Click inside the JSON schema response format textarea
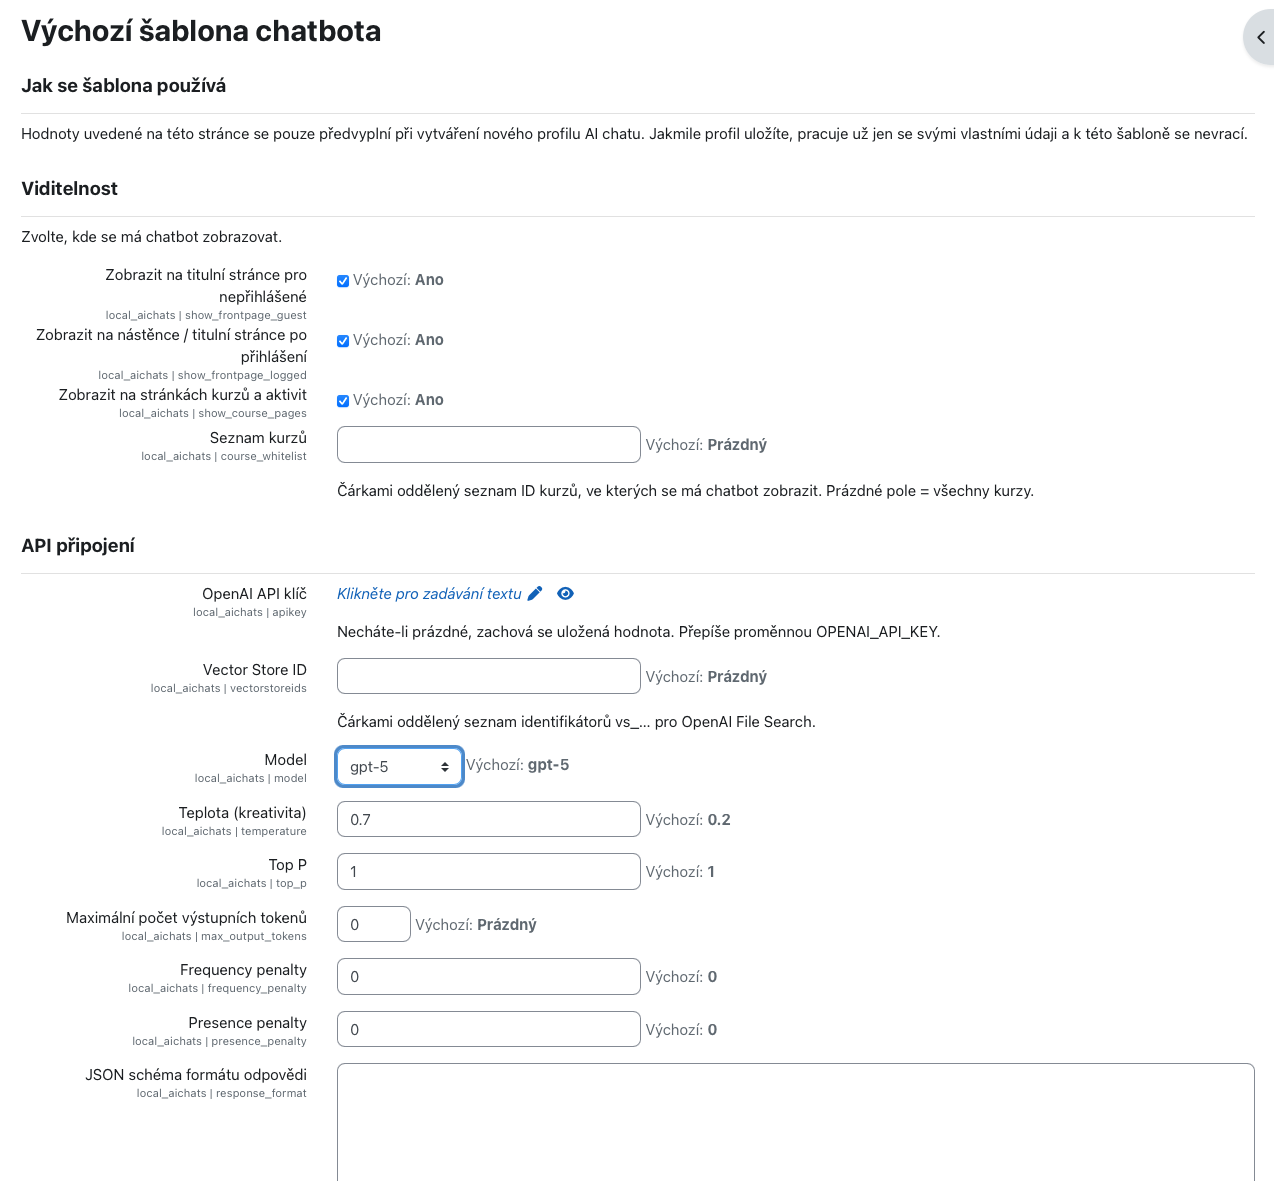The image size is (1274, 1181). click(x=795, y=1122)
